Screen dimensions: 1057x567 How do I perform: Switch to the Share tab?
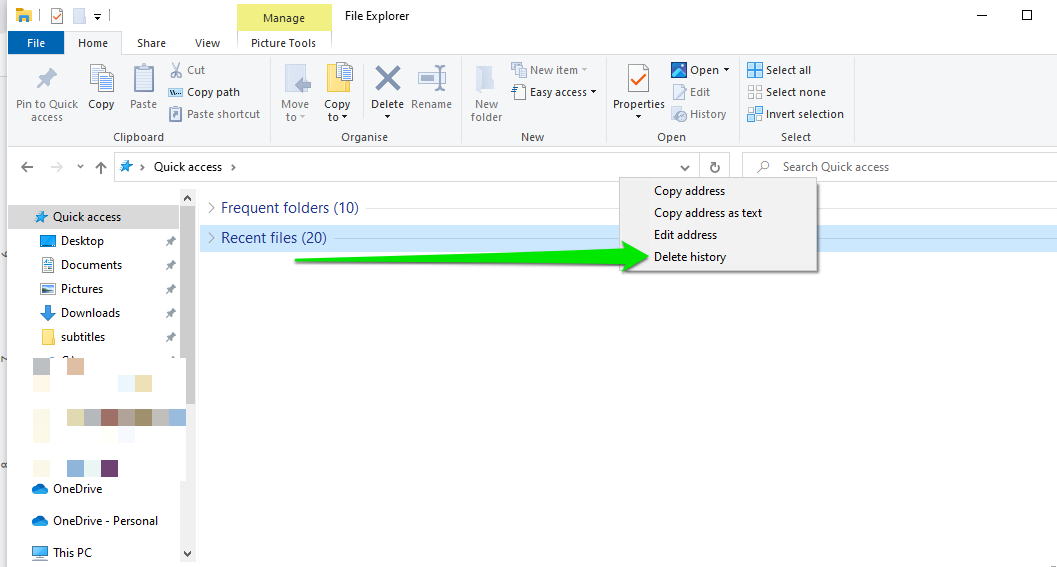click(151, 42)
